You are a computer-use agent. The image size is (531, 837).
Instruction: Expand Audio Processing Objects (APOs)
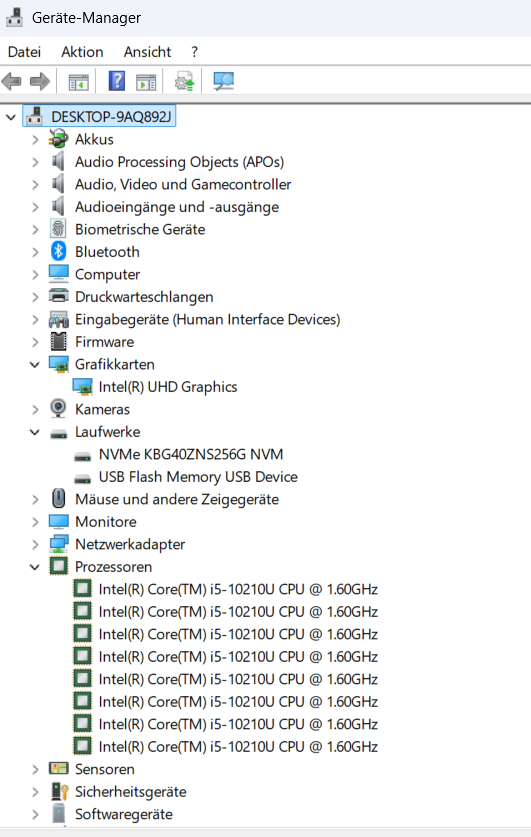(x=35, y=162)
